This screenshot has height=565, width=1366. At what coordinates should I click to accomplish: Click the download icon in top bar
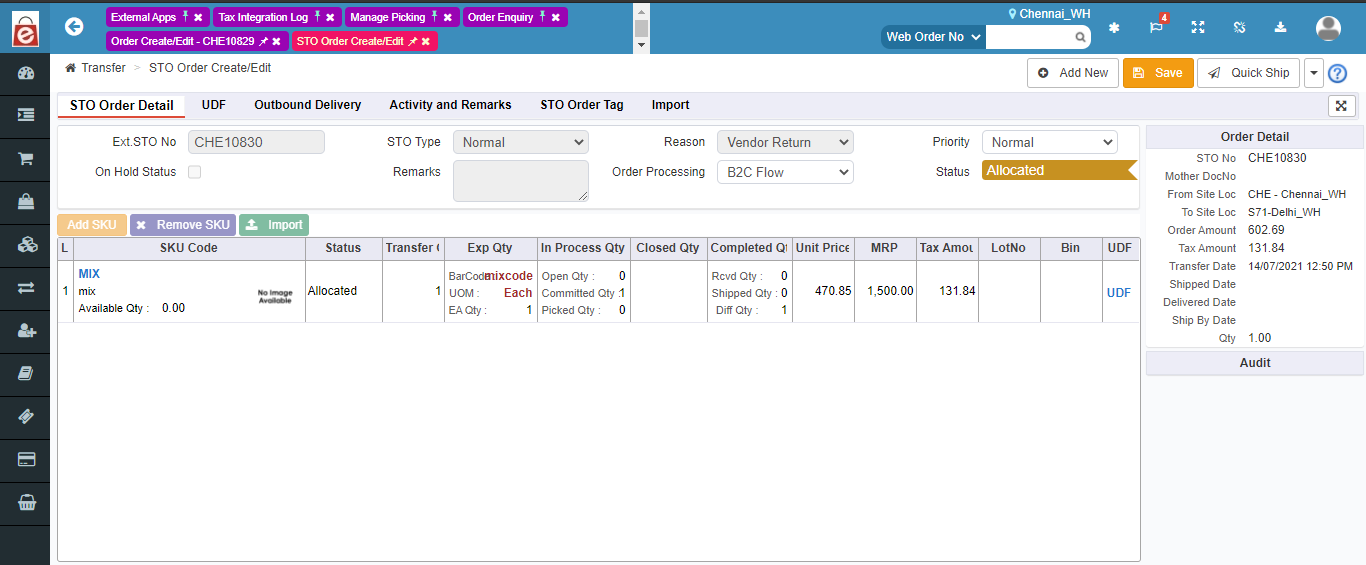1280,27
